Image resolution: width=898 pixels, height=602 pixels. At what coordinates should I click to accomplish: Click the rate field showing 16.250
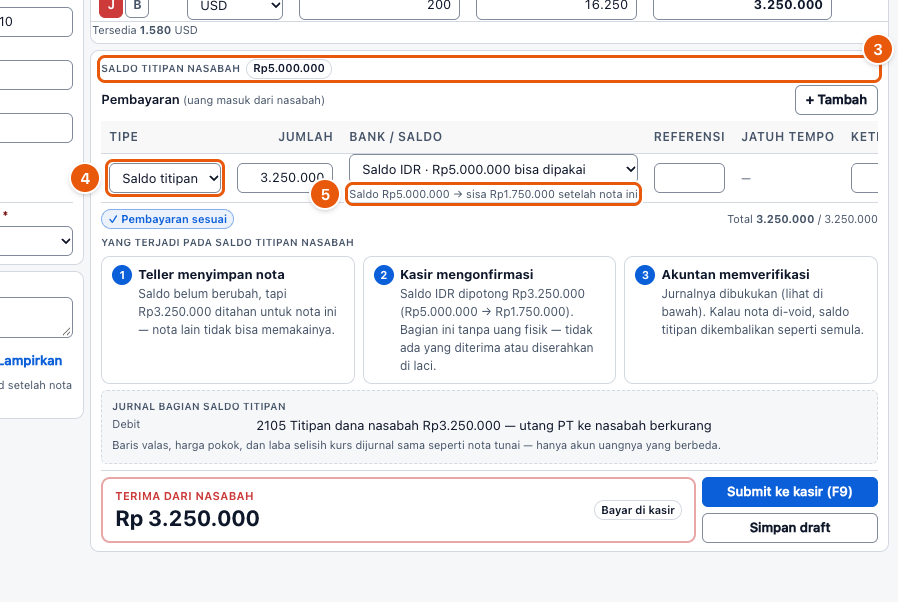pos(556,8)
